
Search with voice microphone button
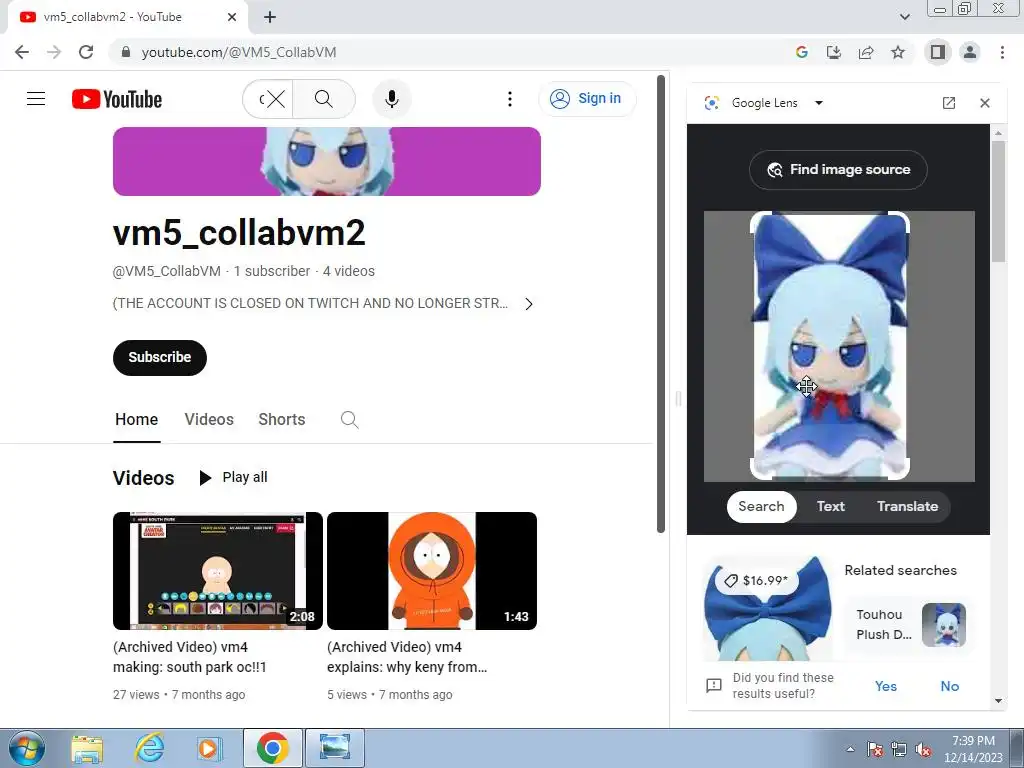(x=392, y=99)
